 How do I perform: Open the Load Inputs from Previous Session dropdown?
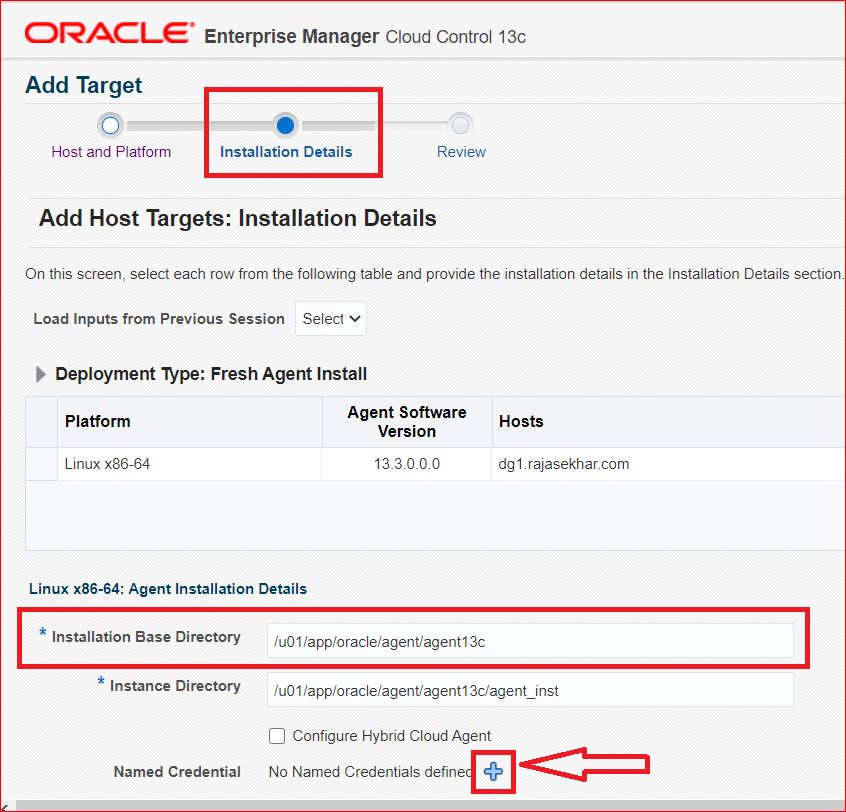(331, 319)
